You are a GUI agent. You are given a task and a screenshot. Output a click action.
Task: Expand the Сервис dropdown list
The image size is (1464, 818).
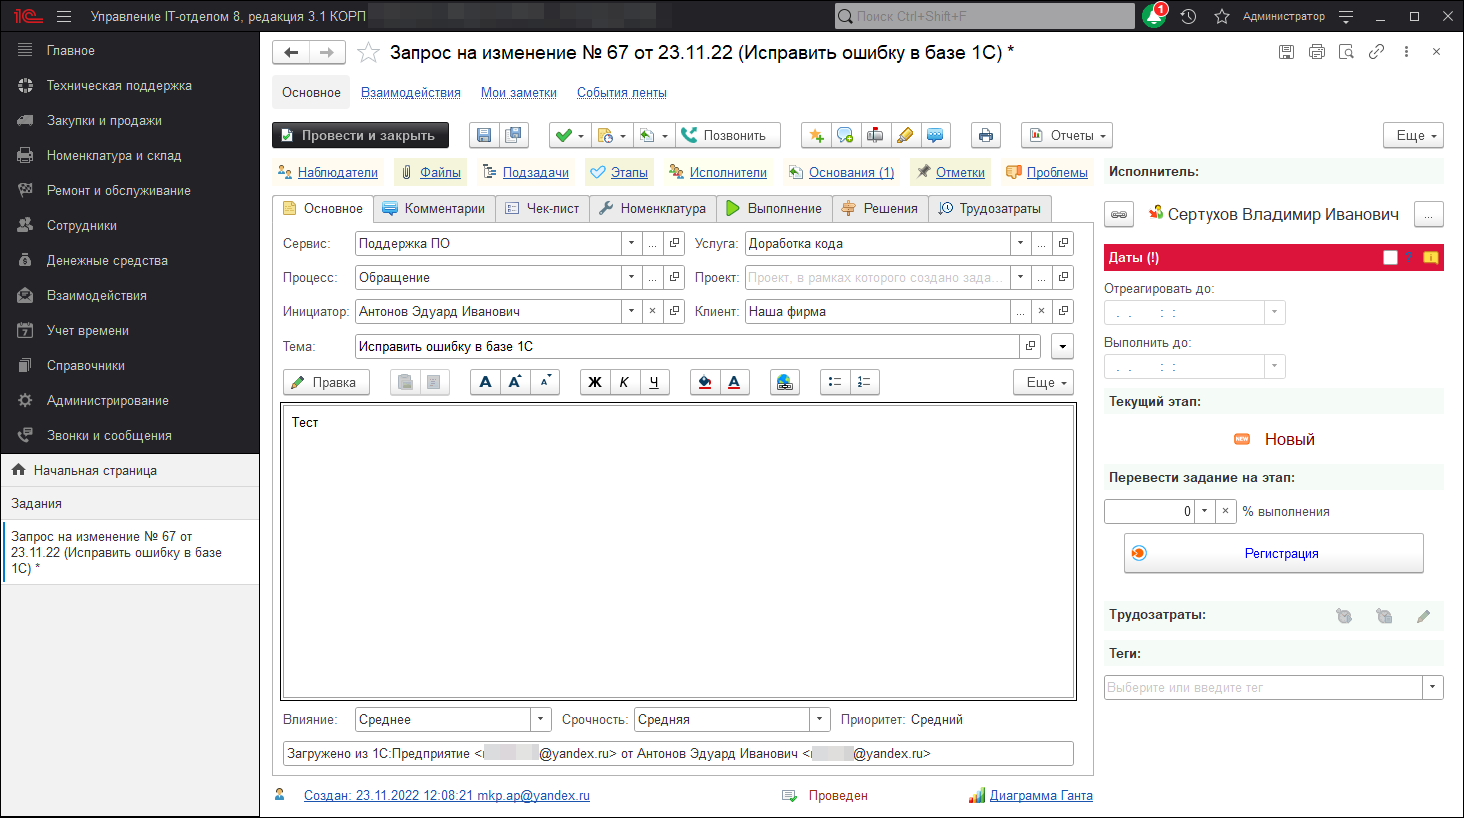(631, 244)
